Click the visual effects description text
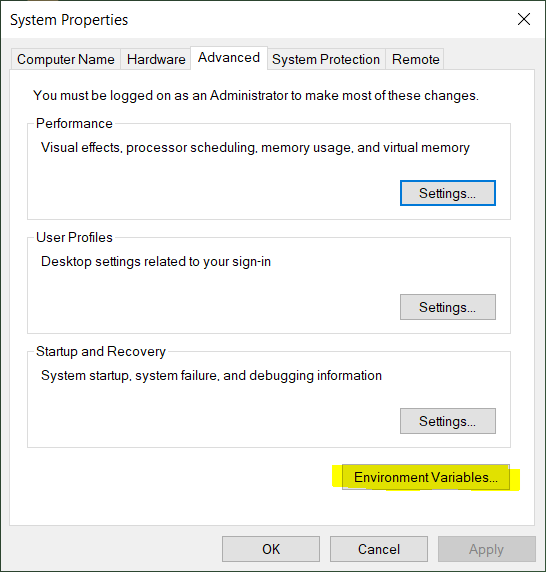Image resolution: width=546 pixels, height=572 pixels. pos(255,148)
